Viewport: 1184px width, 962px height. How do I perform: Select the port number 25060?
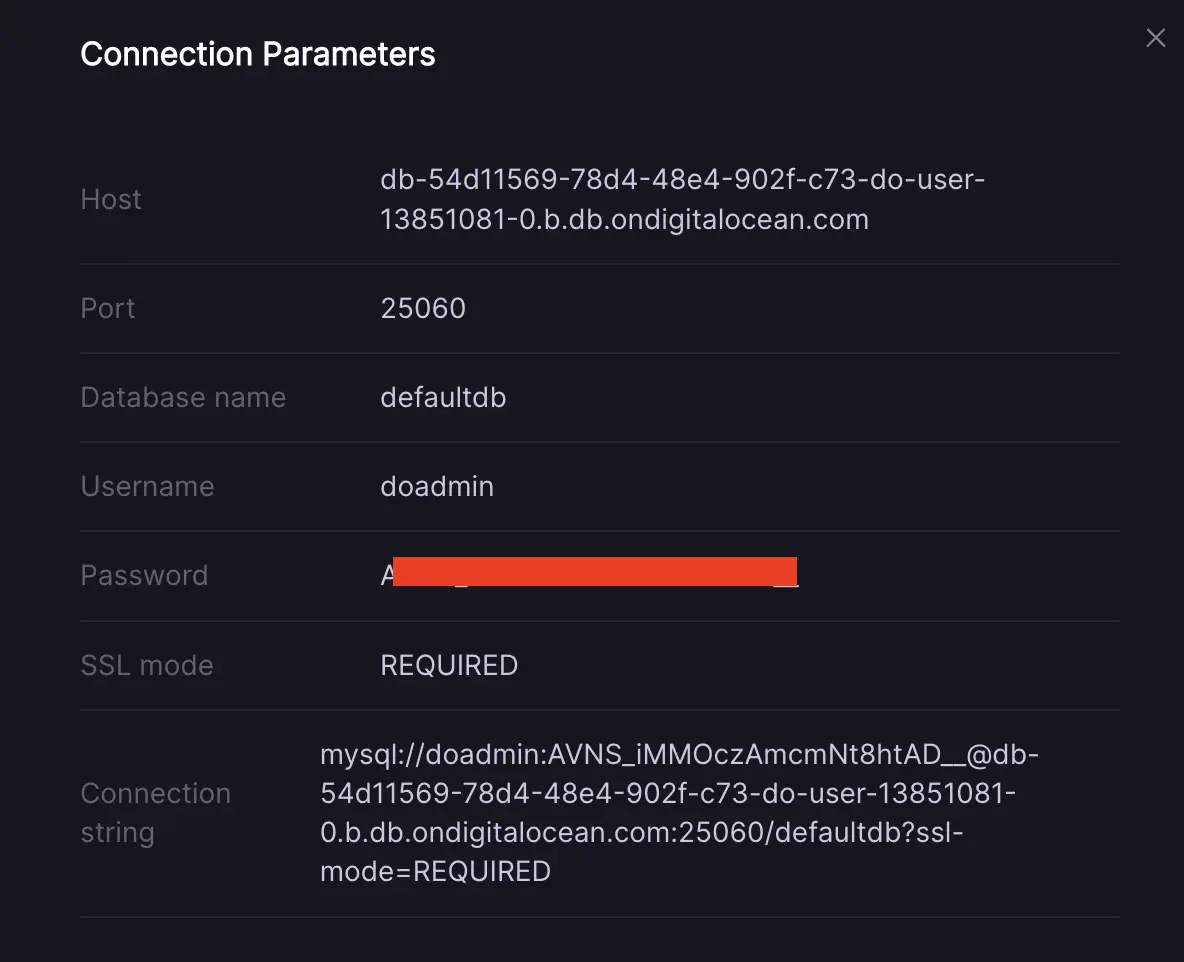[x=423, y=308]
